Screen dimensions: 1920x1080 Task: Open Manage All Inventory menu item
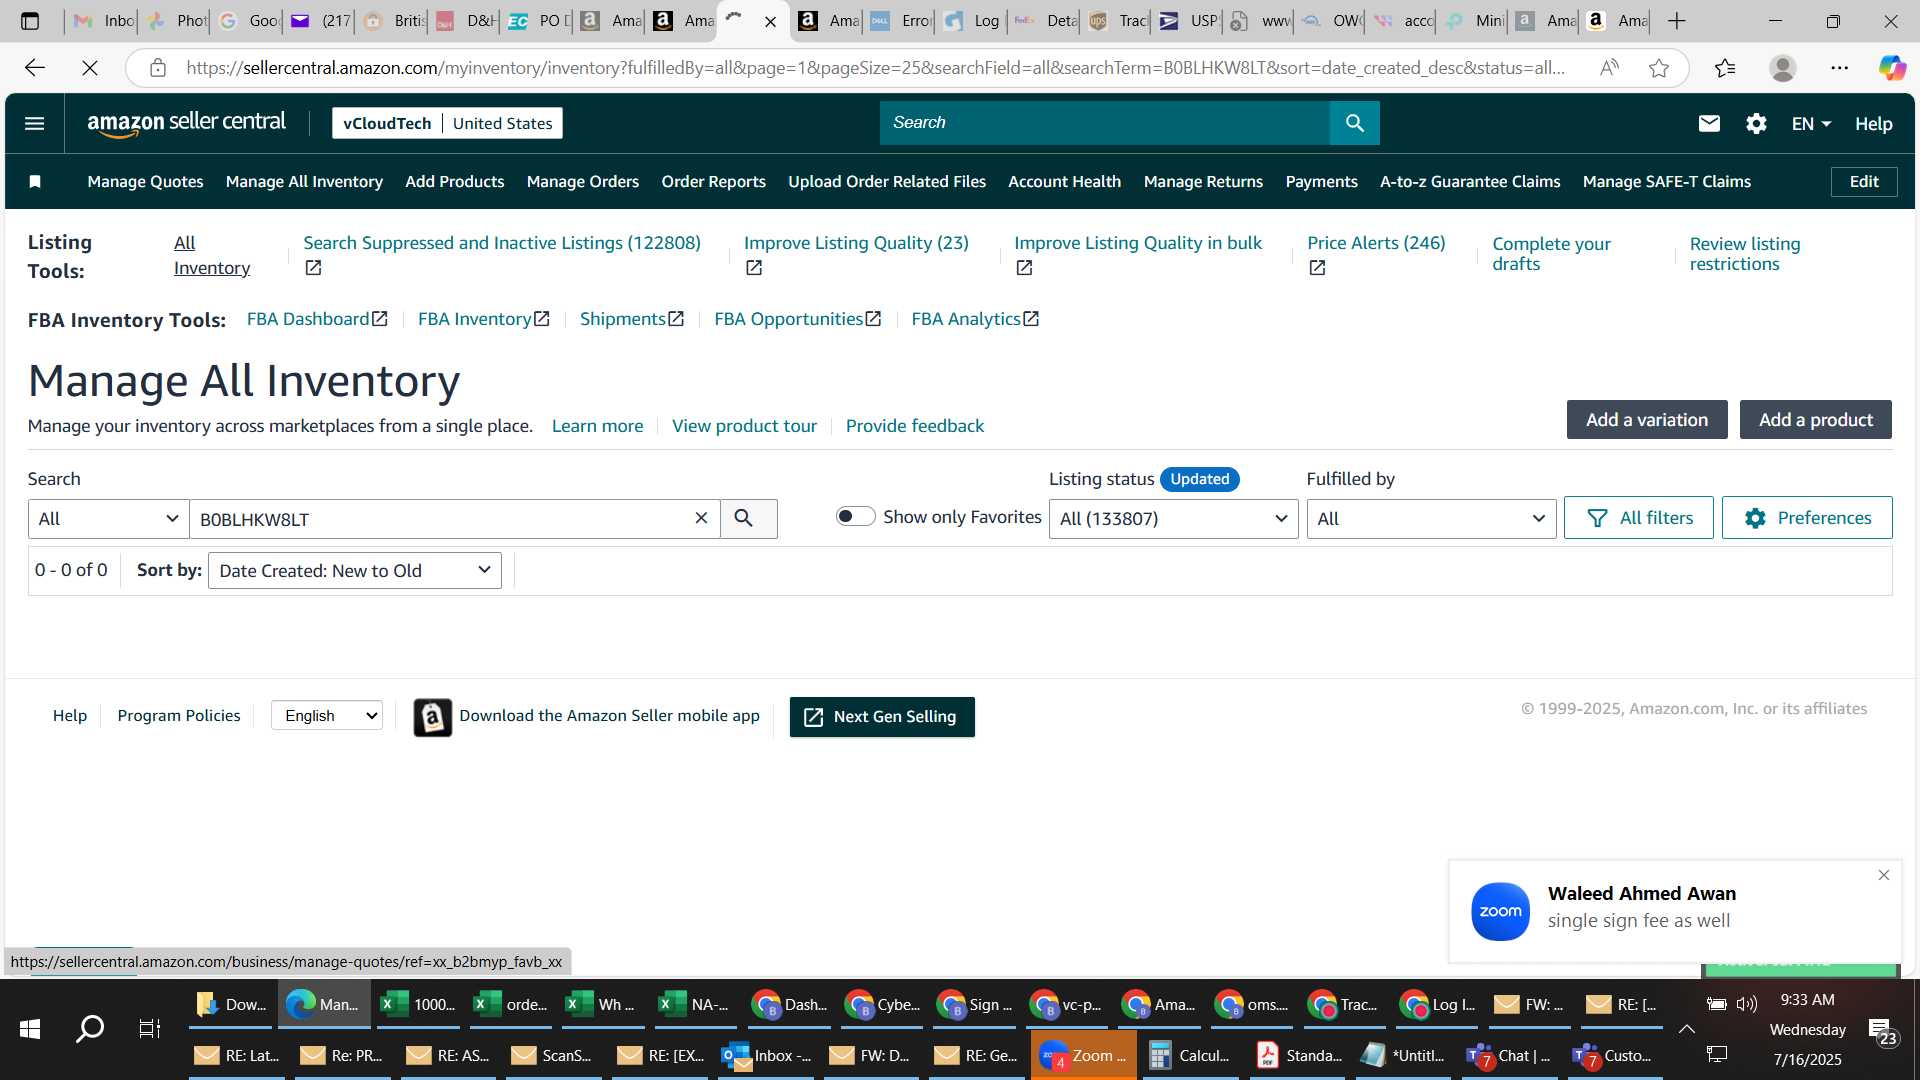(304, 181)
